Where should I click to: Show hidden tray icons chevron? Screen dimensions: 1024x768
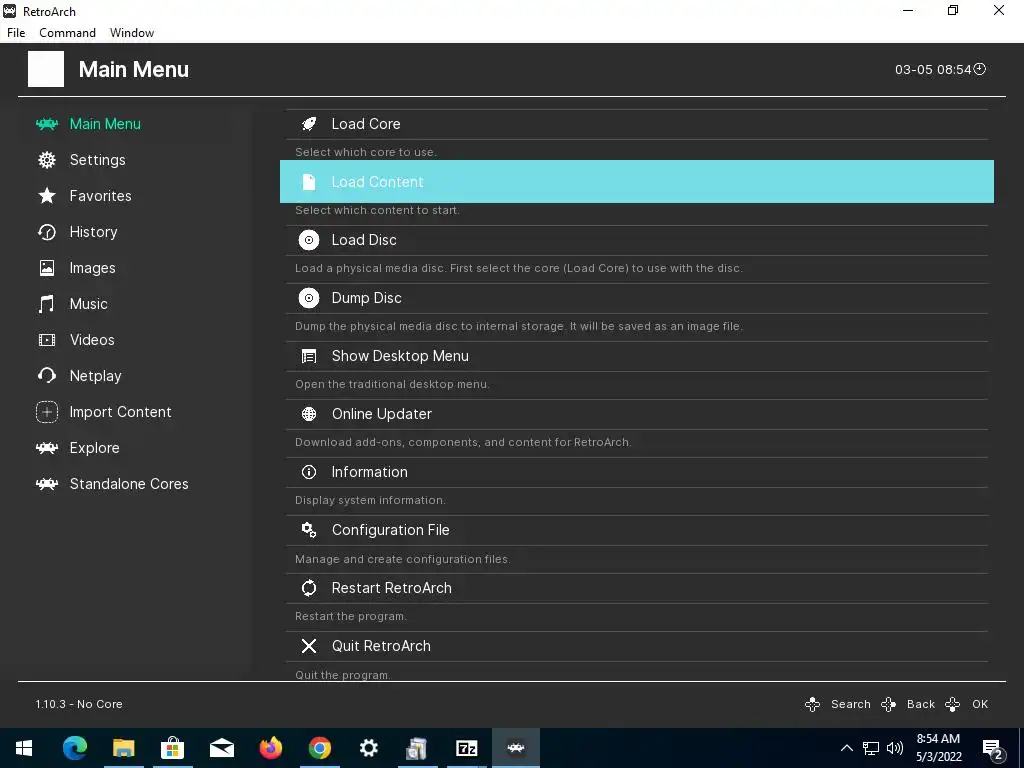(x=846, y=748)
